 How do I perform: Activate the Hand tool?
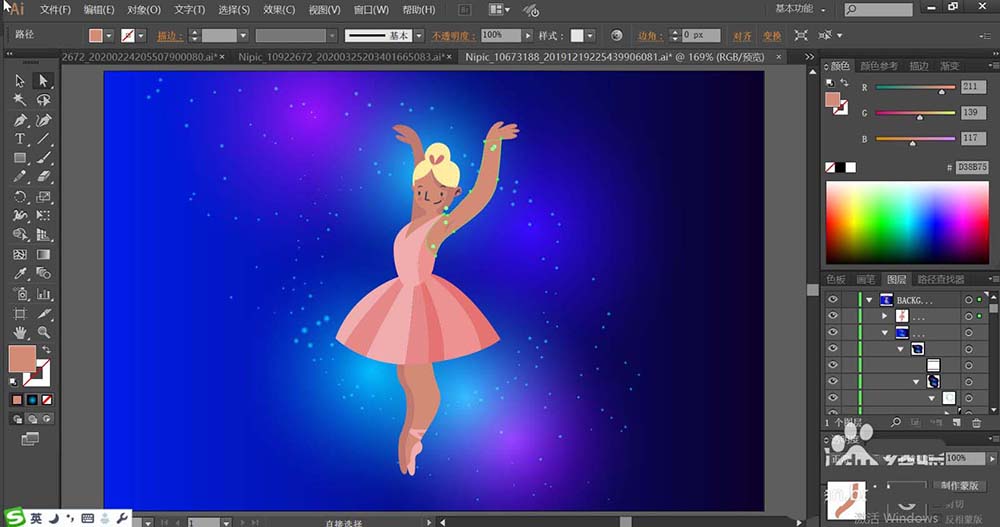19,332
